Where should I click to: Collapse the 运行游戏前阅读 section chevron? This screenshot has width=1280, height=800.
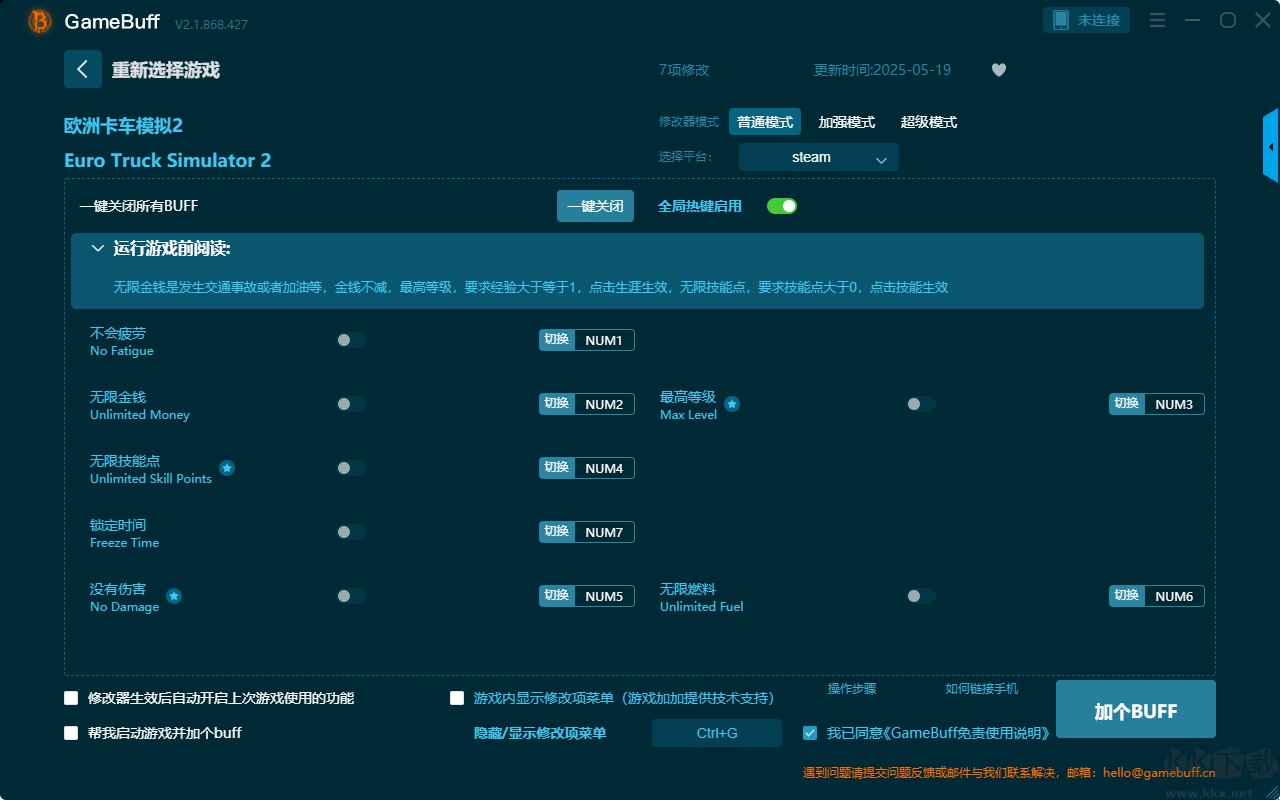click(98, 248)
